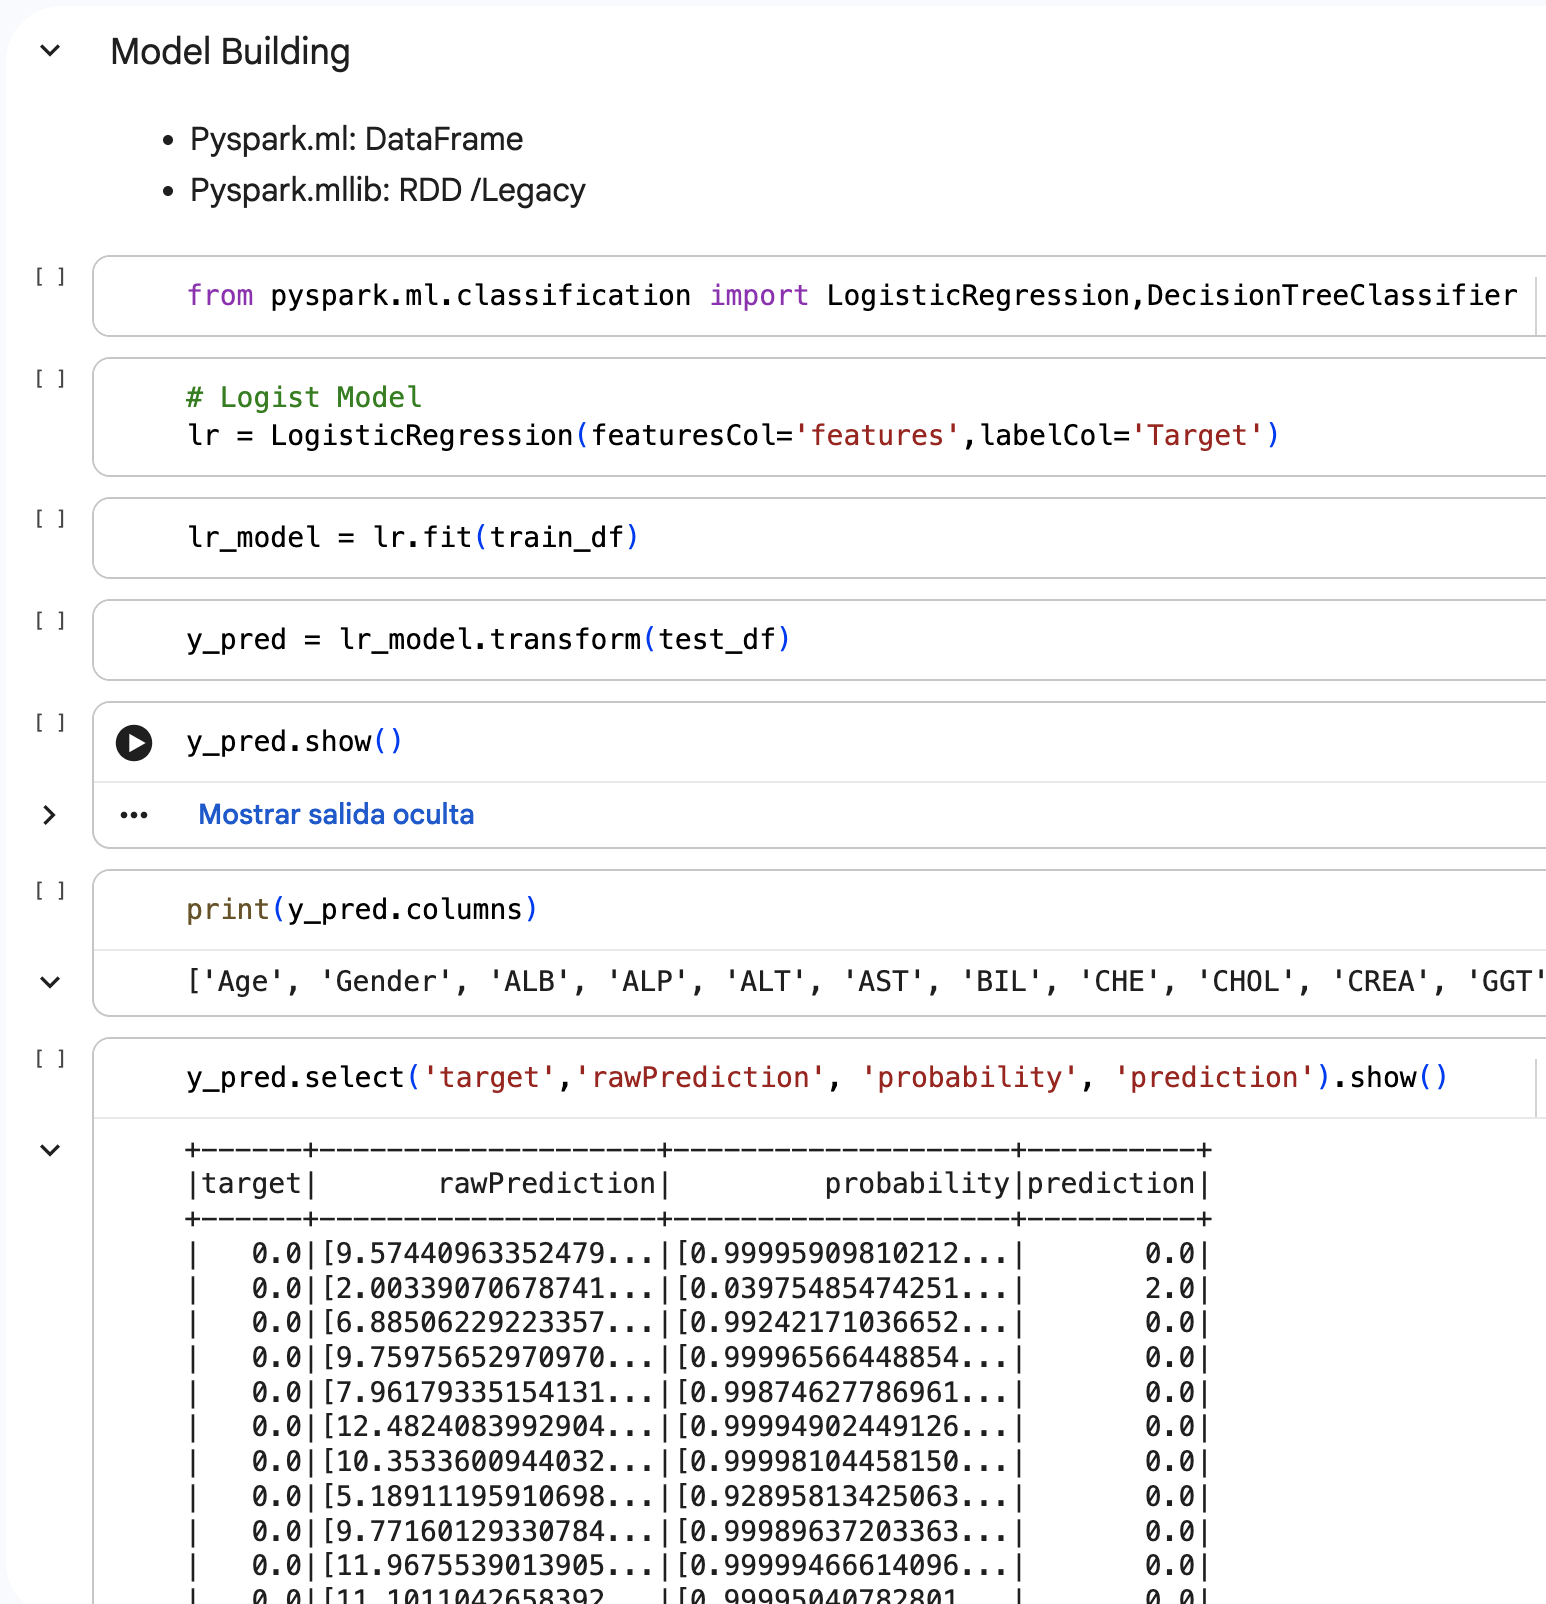The image size is (1546, 1604).
Task: Run the y_pred.show() cell
Action: coord(134,743)
